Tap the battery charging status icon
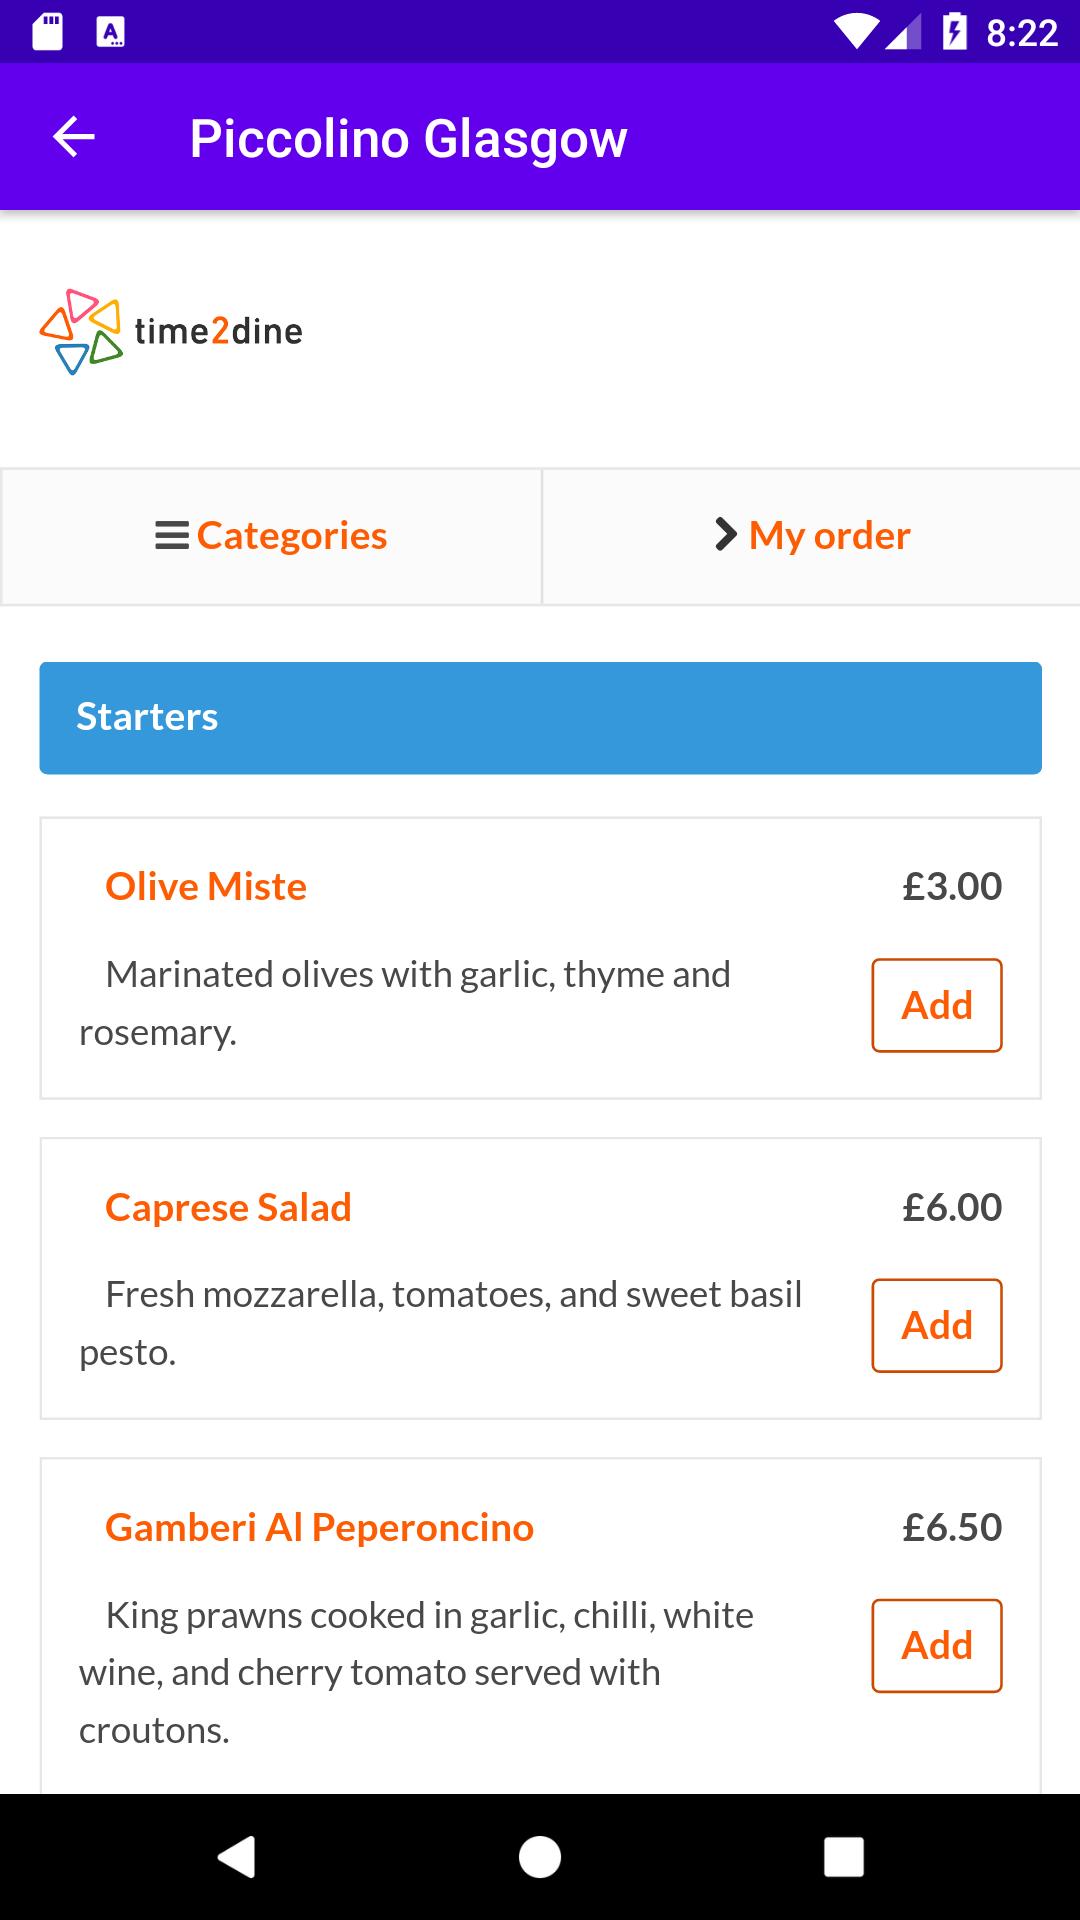Screen dimensions: 1080x1920 955,32
